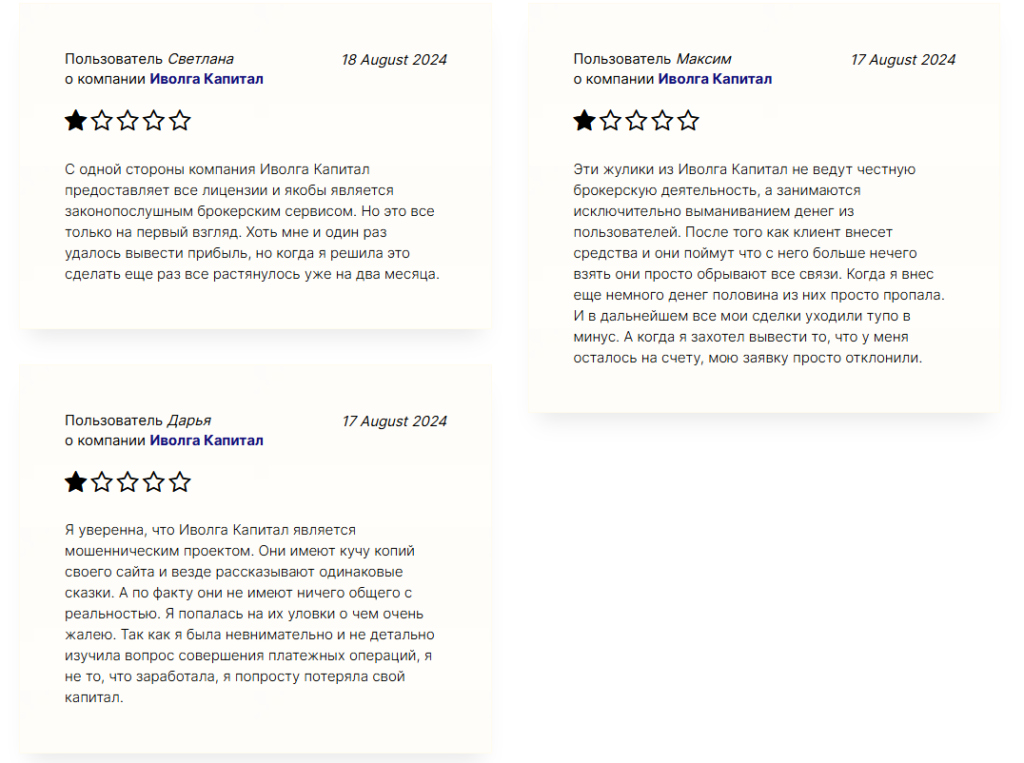This screenshot has width=1024, height=763.
Task: Open Иволга Капитал link in Светлана's review
Action: click(206, 79)
